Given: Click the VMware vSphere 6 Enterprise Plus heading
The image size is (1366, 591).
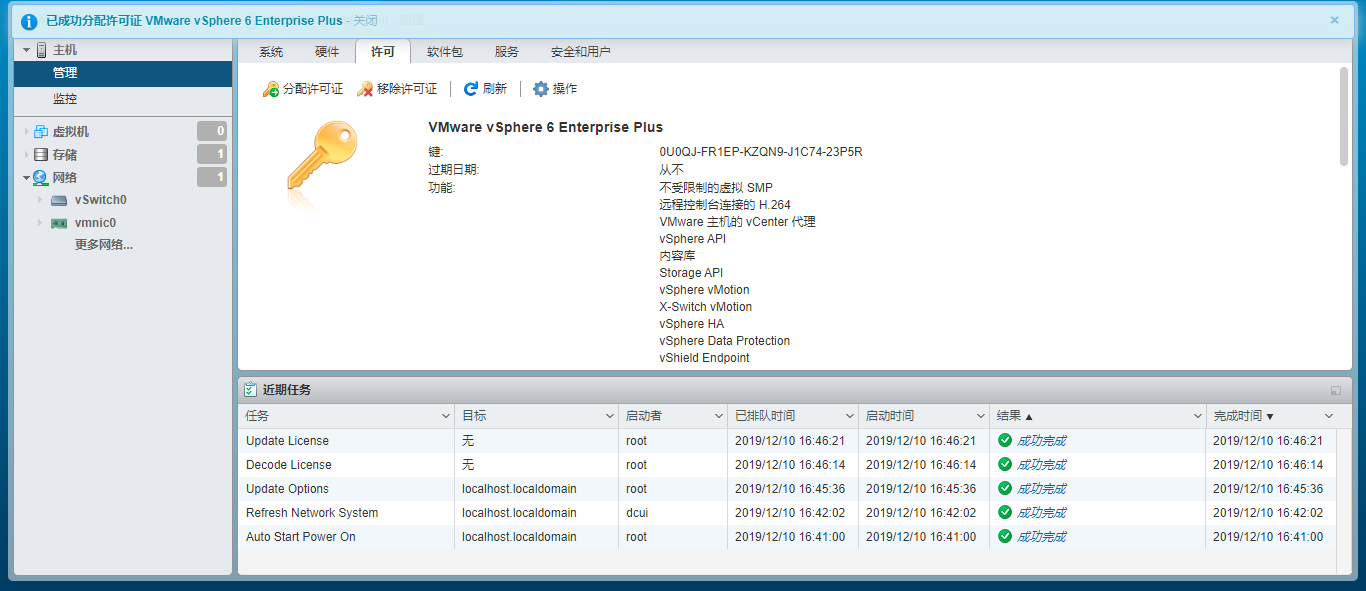Looking at the screenshot, I should pyautogui.click(x=545, y=127).
